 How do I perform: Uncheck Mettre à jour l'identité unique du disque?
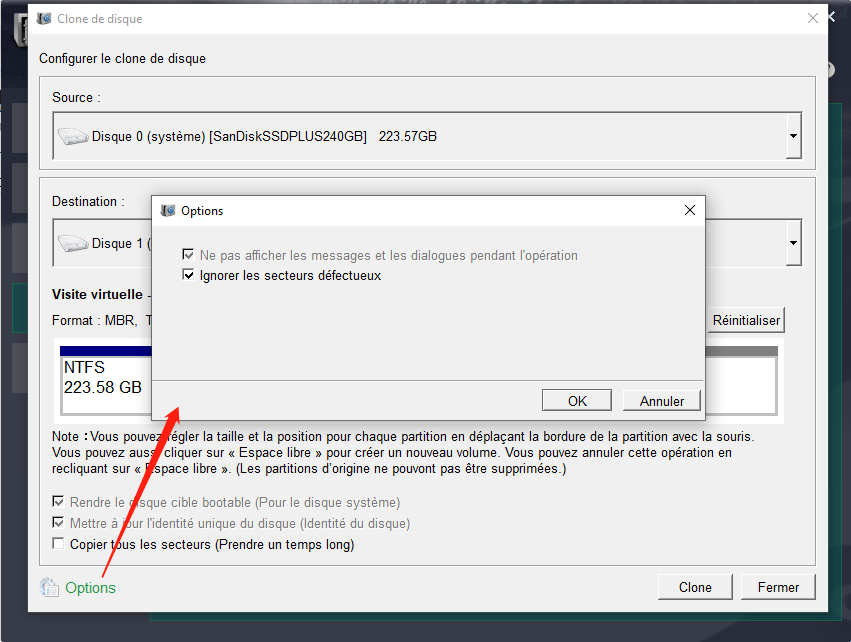(x=57, y=523)
